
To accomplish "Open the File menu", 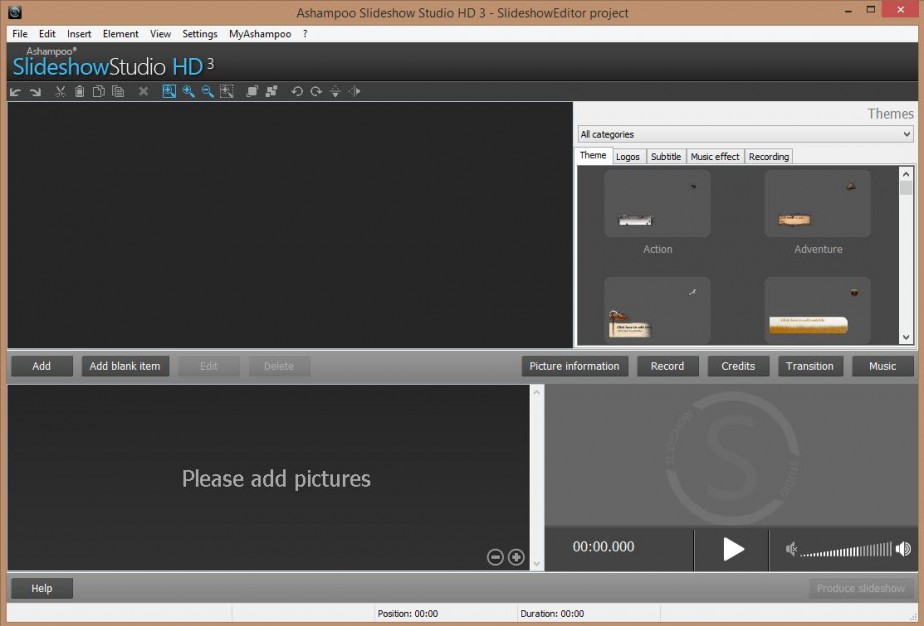I will click(20, 34).
